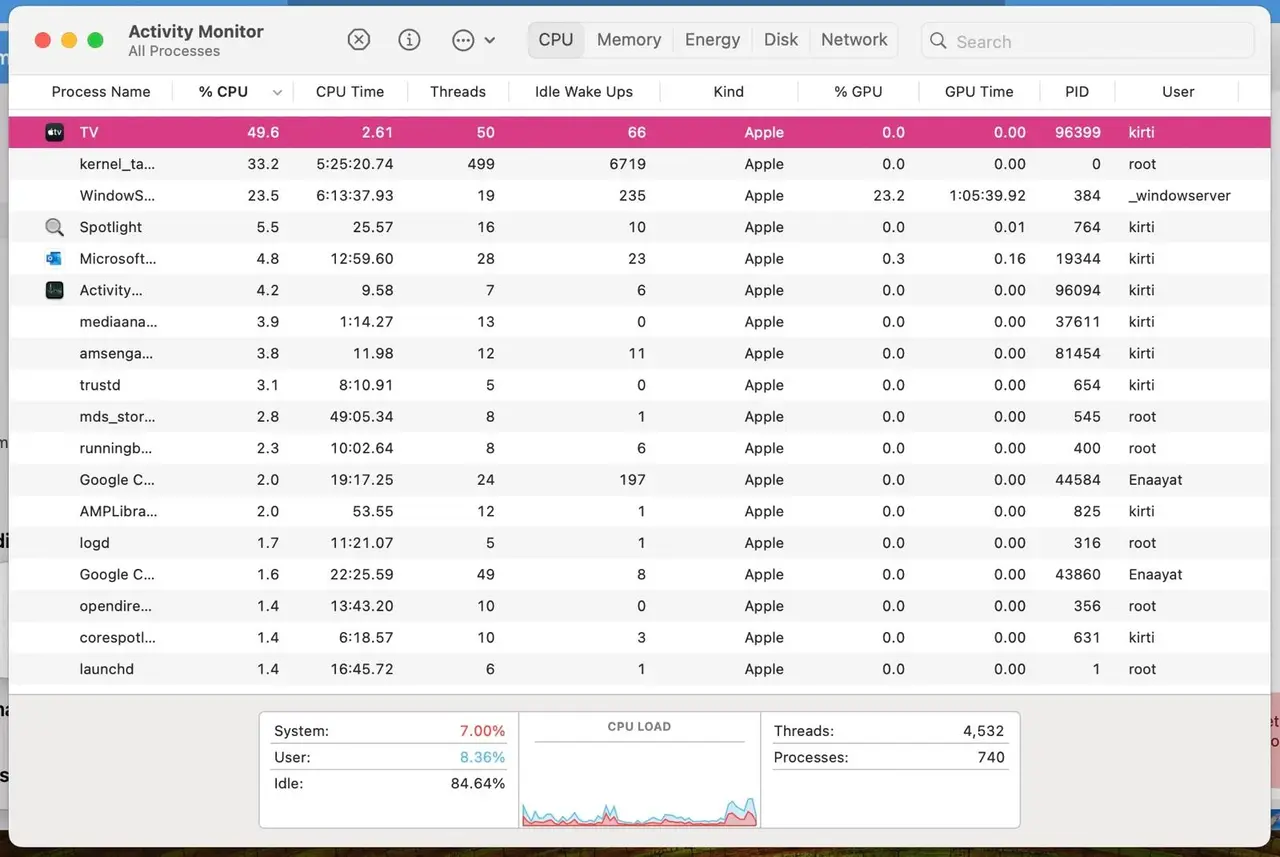The width and height of the screenshot is (1280, 857).
Task: Click the Apple TV app icon in TV row
Action: [55, 132]
